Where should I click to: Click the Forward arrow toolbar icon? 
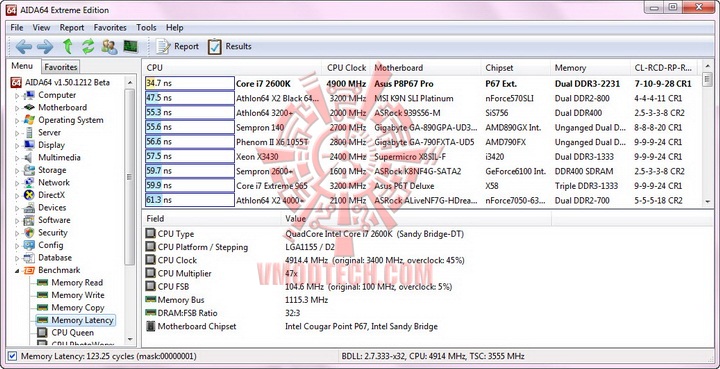(45, 46)
